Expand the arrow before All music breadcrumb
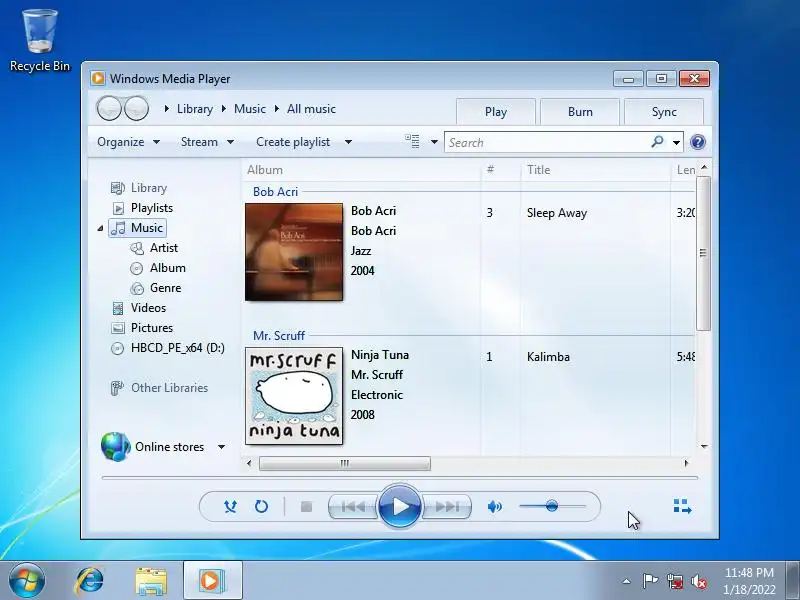The image size is (800, 600). click(x=277, y=109)
